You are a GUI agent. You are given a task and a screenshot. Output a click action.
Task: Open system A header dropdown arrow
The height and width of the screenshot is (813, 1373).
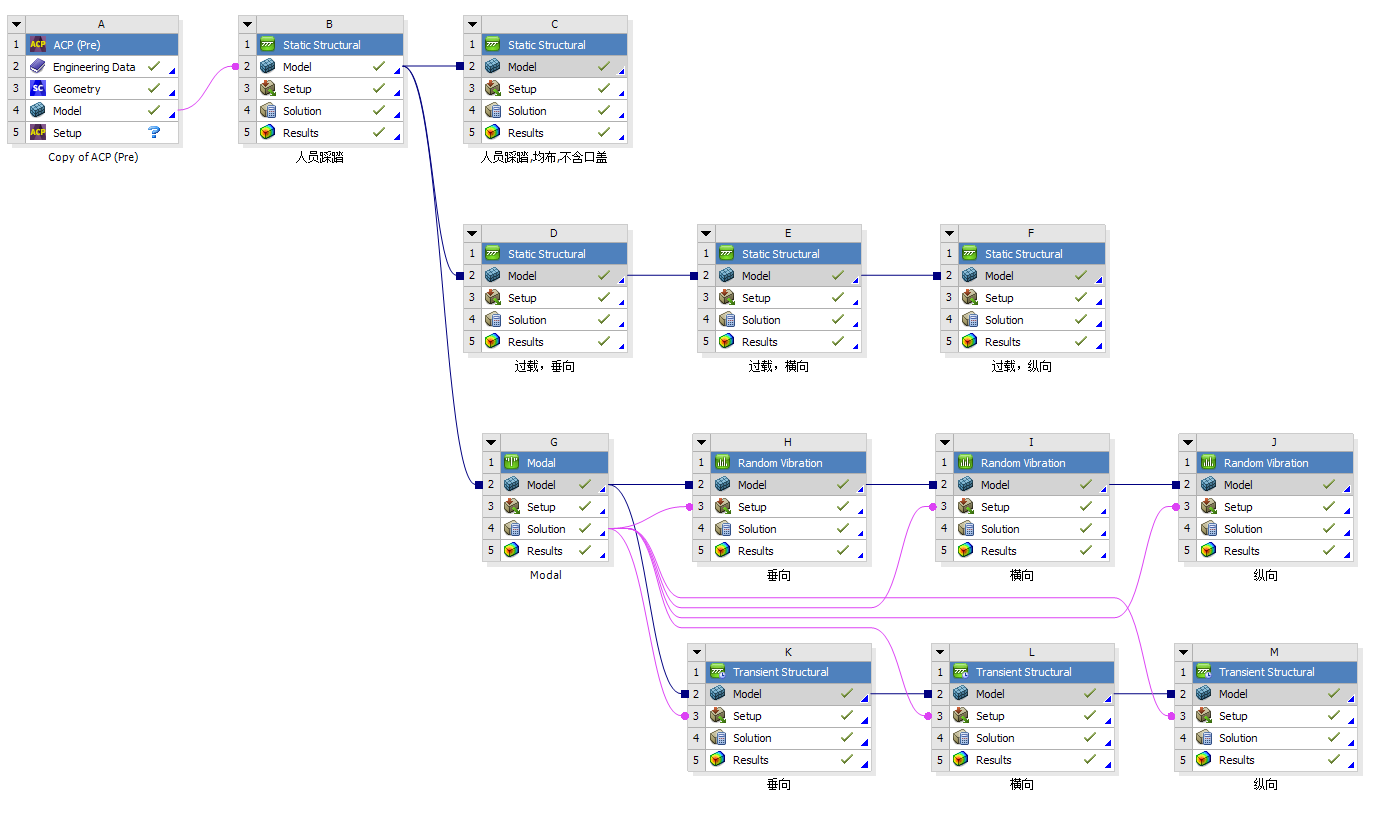(x=16, y=22)
